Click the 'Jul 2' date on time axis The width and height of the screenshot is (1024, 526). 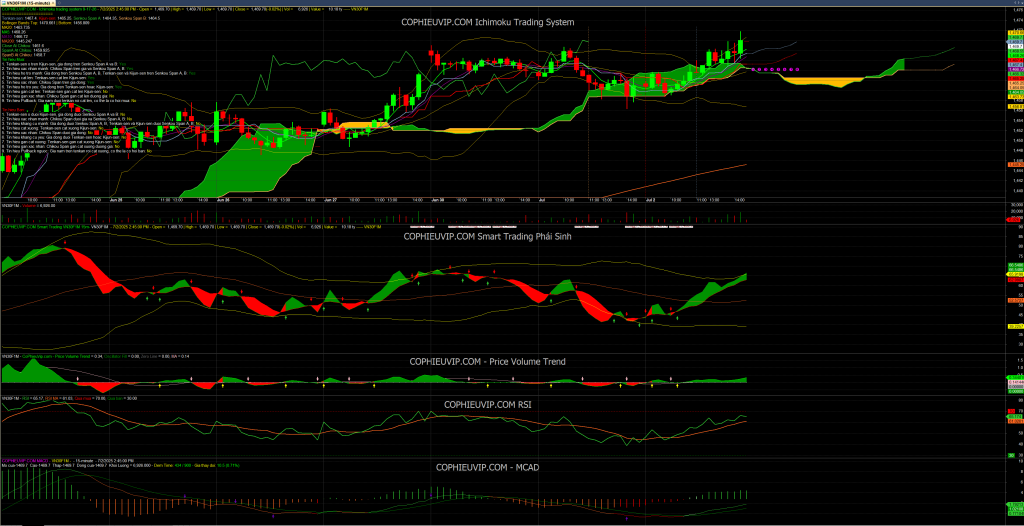point(649,199)
